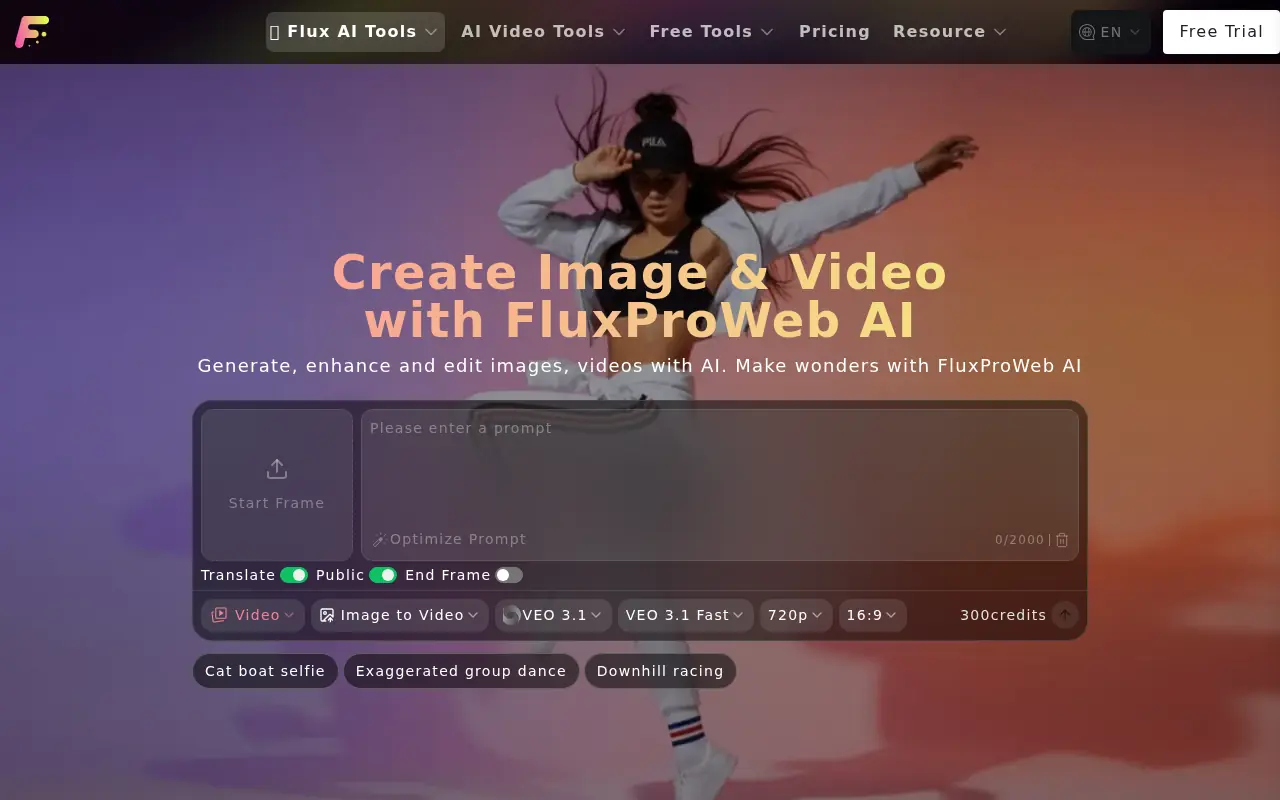Click the FluxProWeb logo icon
Image resolution: width=1280 pixels, height=800 pixels.
pyautogui.click(x=32, y=32)
